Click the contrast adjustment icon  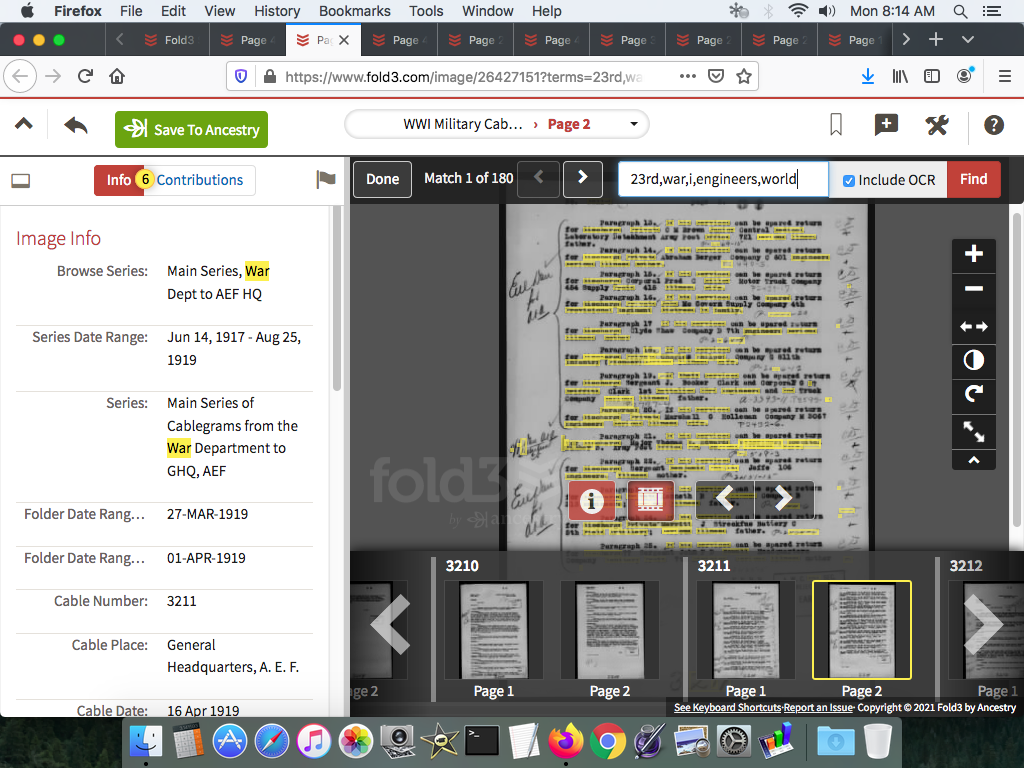973,360
